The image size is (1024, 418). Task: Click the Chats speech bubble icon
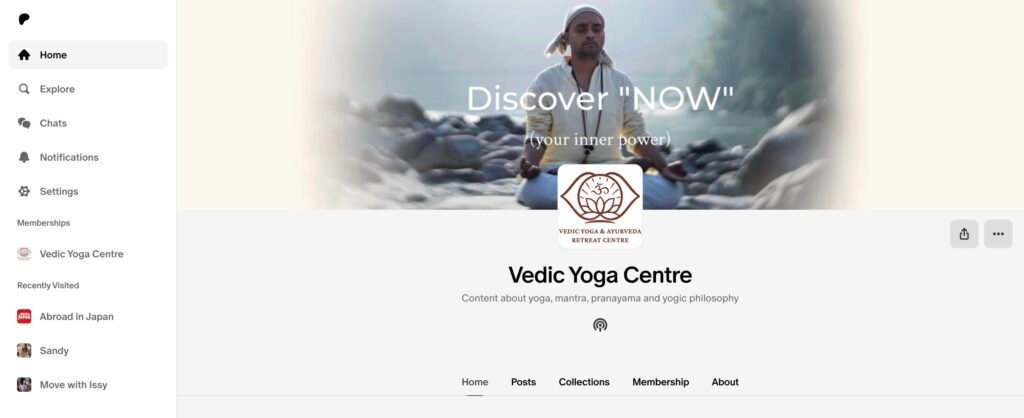point(24,123)
